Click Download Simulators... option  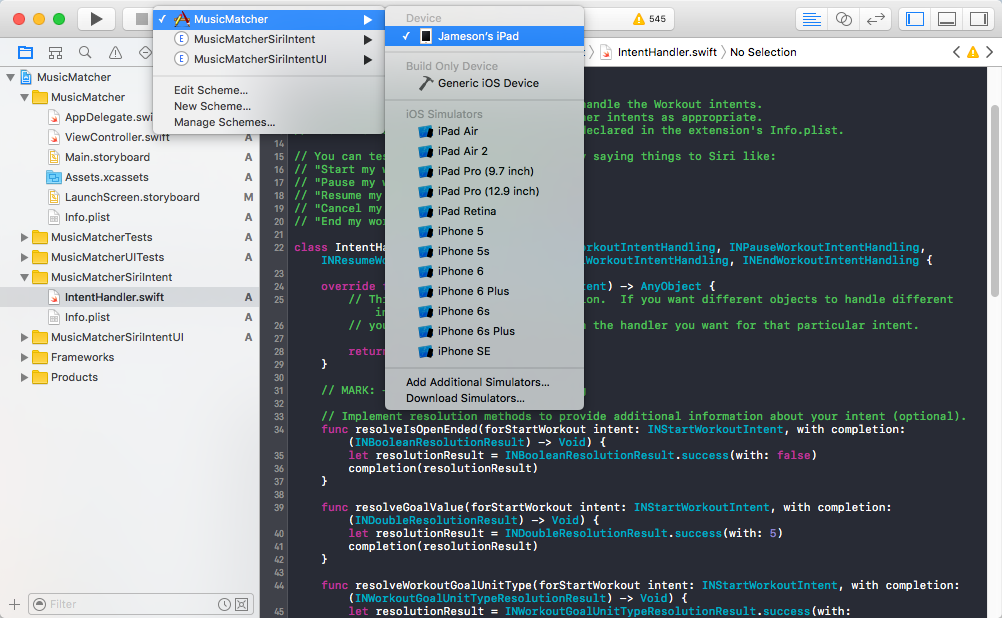465,398
